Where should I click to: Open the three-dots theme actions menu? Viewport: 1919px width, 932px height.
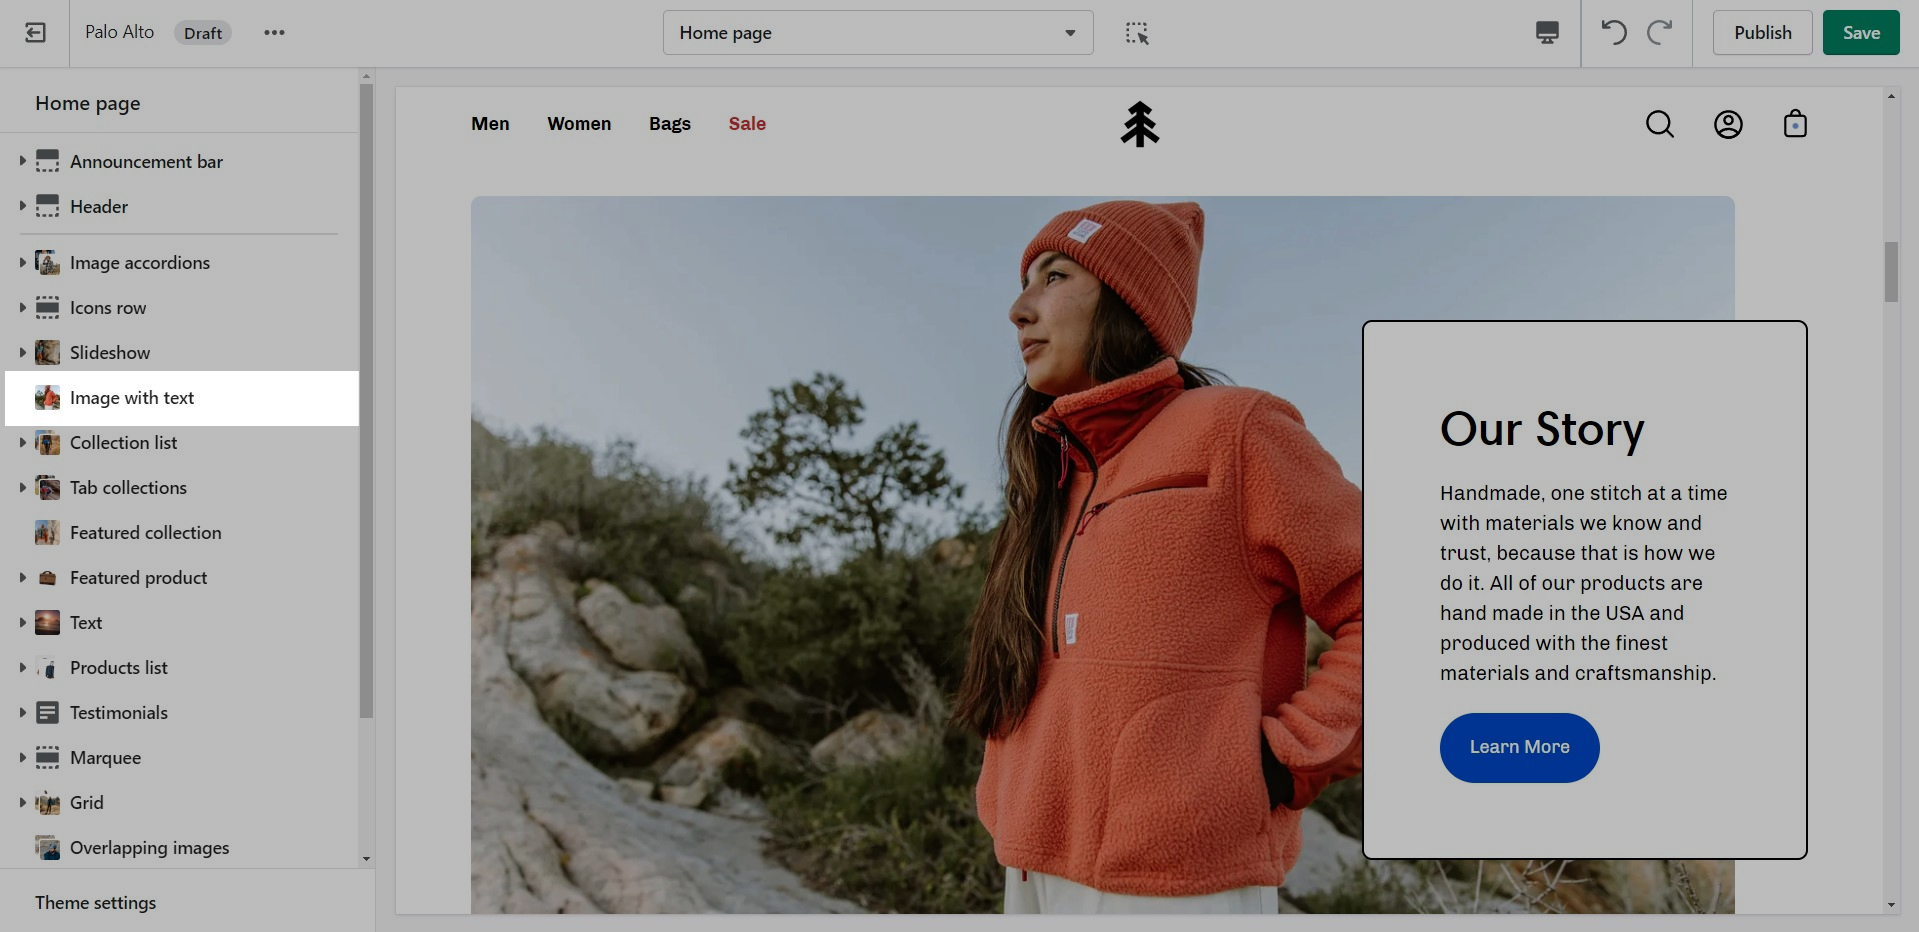coord(274,33)
